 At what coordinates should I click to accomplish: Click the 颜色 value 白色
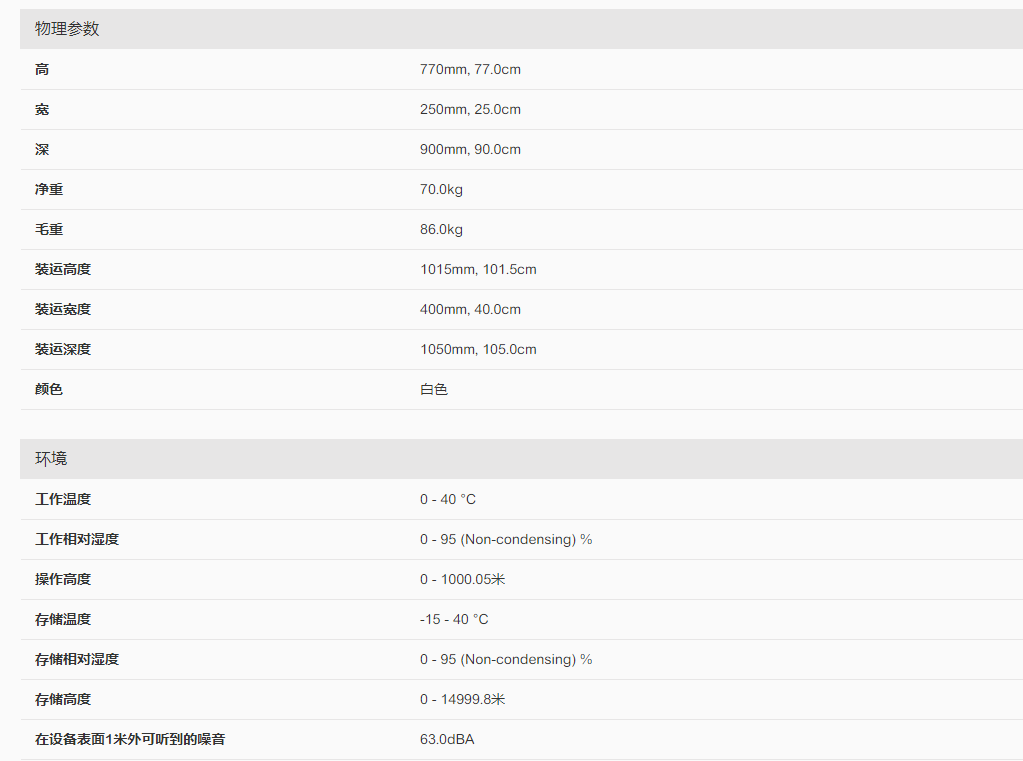coord(434,389)
